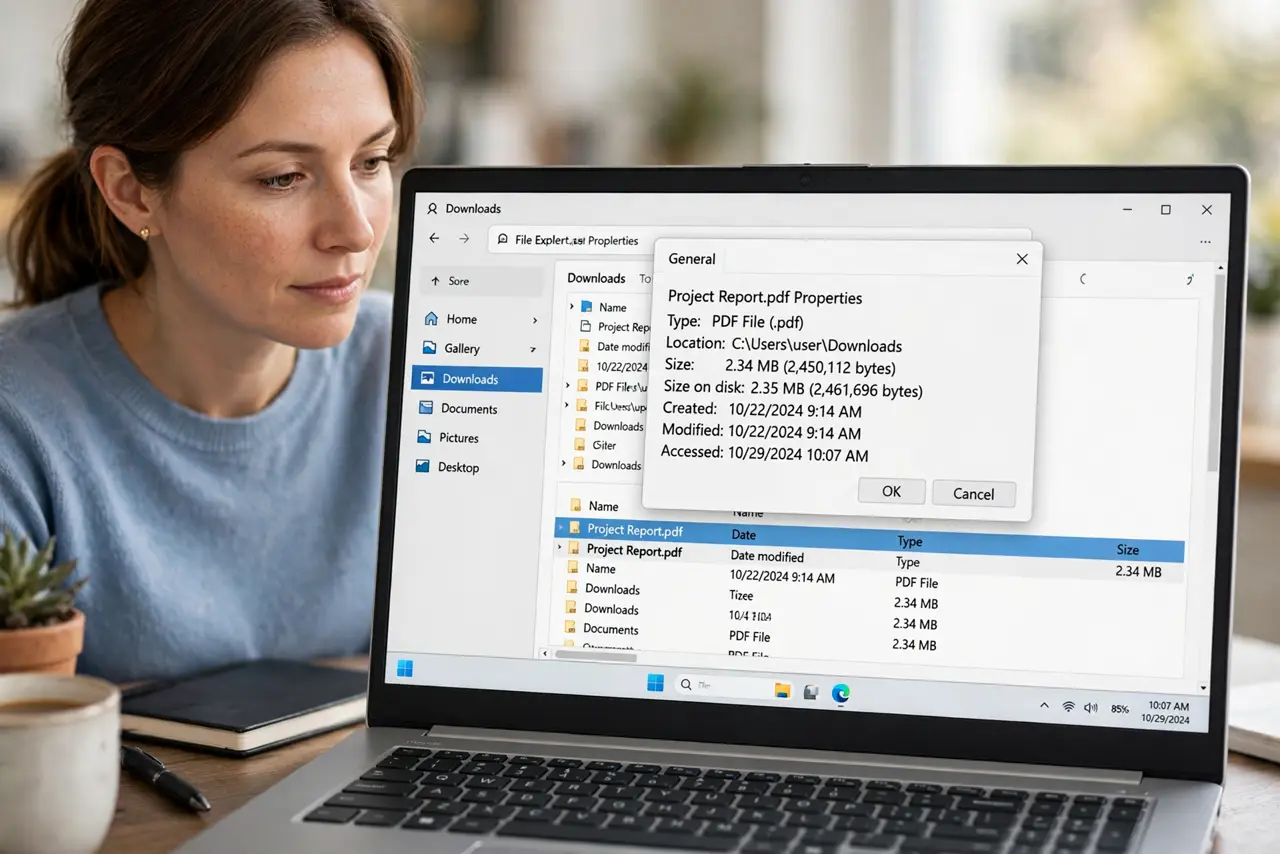Open Microsoft Edge from the taskbar
Viewport: 1280px width, 854px height.
pyautogui.click(x=840, y=692)
